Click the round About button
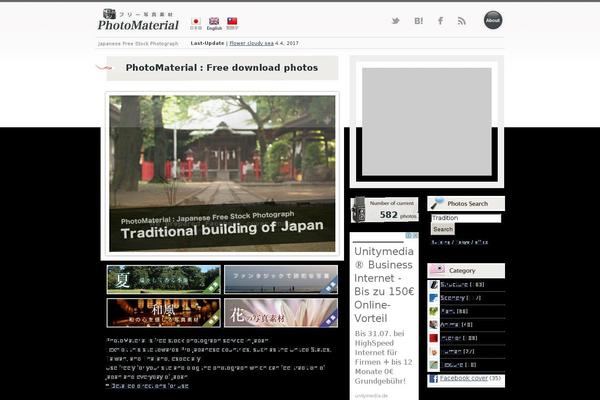 (x=493, y=20)
